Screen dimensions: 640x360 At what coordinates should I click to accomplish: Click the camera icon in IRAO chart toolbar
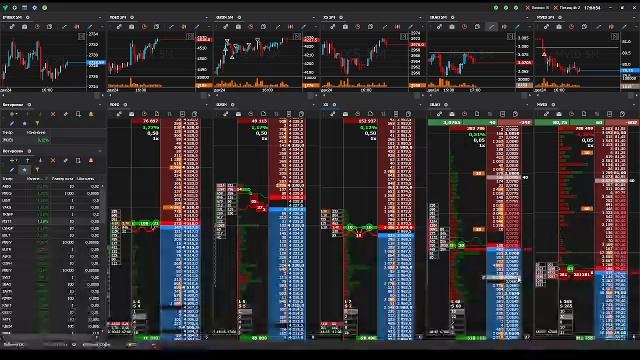[x=452, y=27]
